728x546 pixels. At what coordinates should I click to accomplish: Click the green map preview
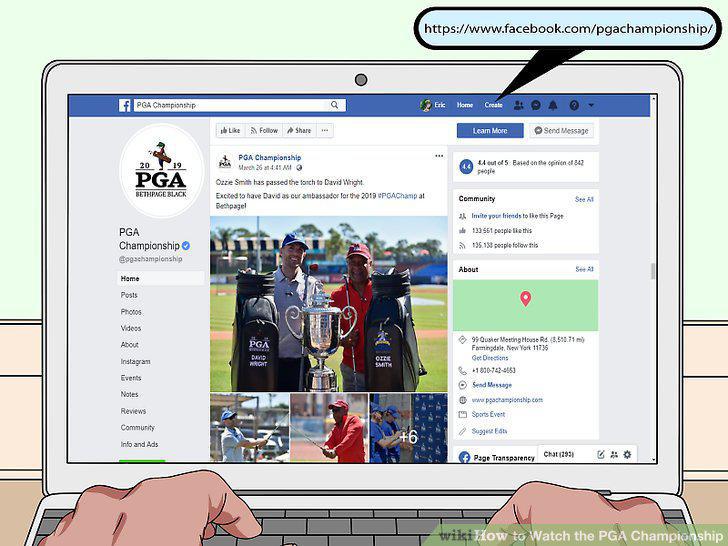click(x=526, y=306)
